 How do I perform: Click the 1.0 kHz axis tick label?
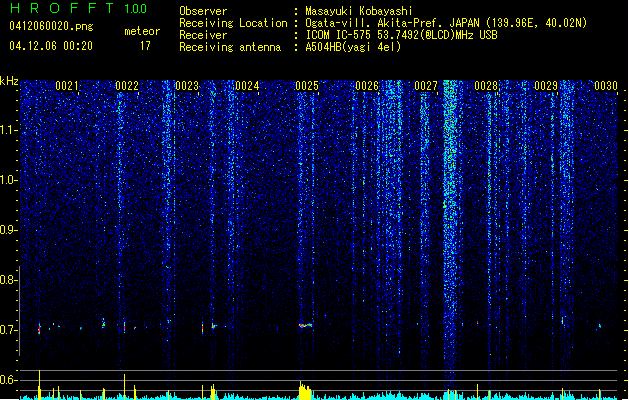tap(8, 180)
